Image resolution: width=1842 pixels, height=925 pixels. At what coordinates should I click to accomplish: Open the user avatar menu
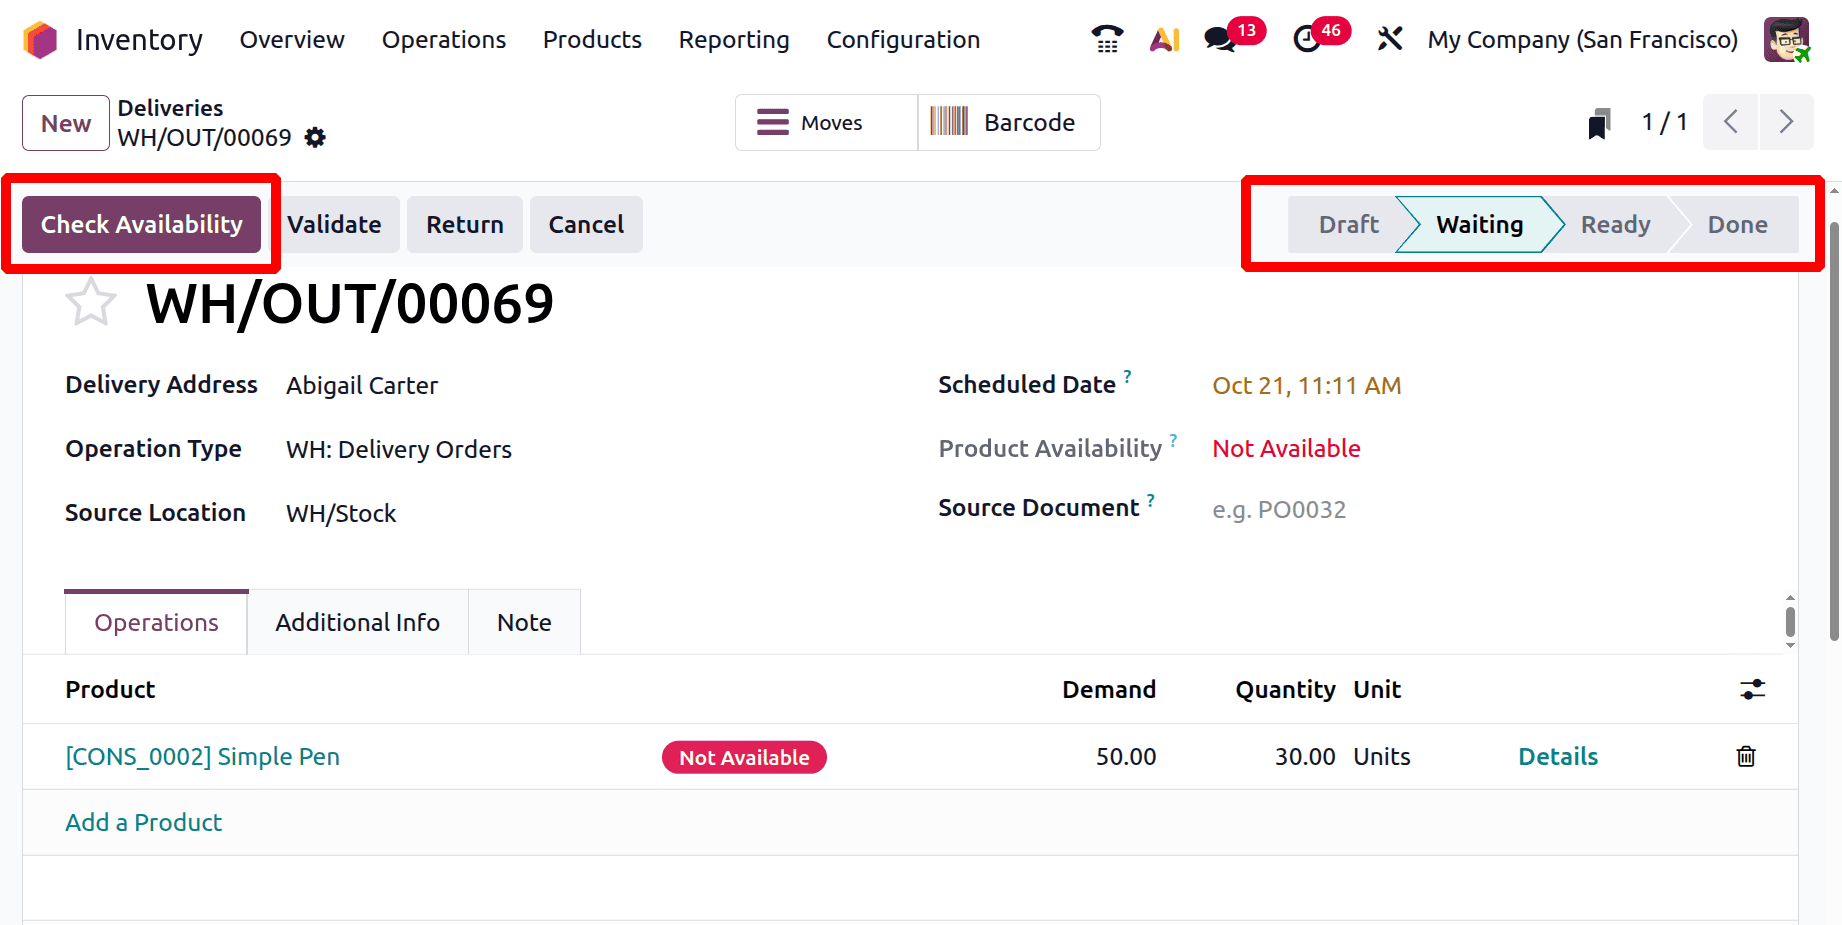point(1786,40)
